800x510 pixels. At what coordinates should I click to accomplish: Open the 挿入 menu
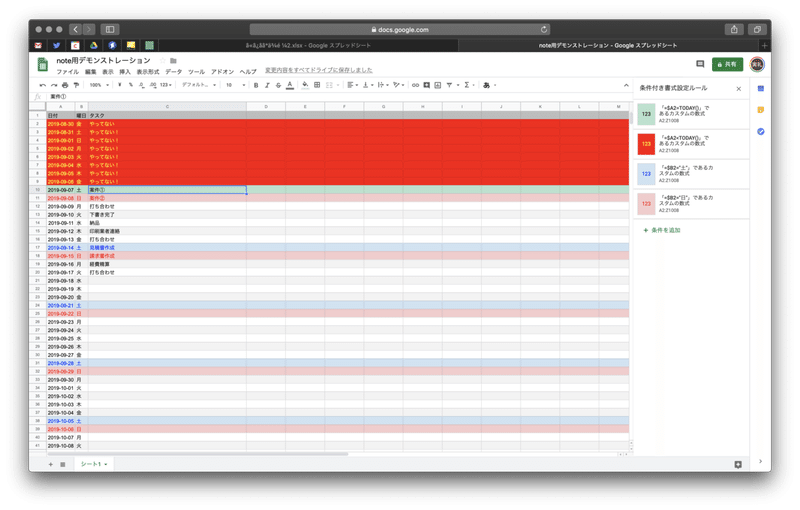(x=125, y=72)
